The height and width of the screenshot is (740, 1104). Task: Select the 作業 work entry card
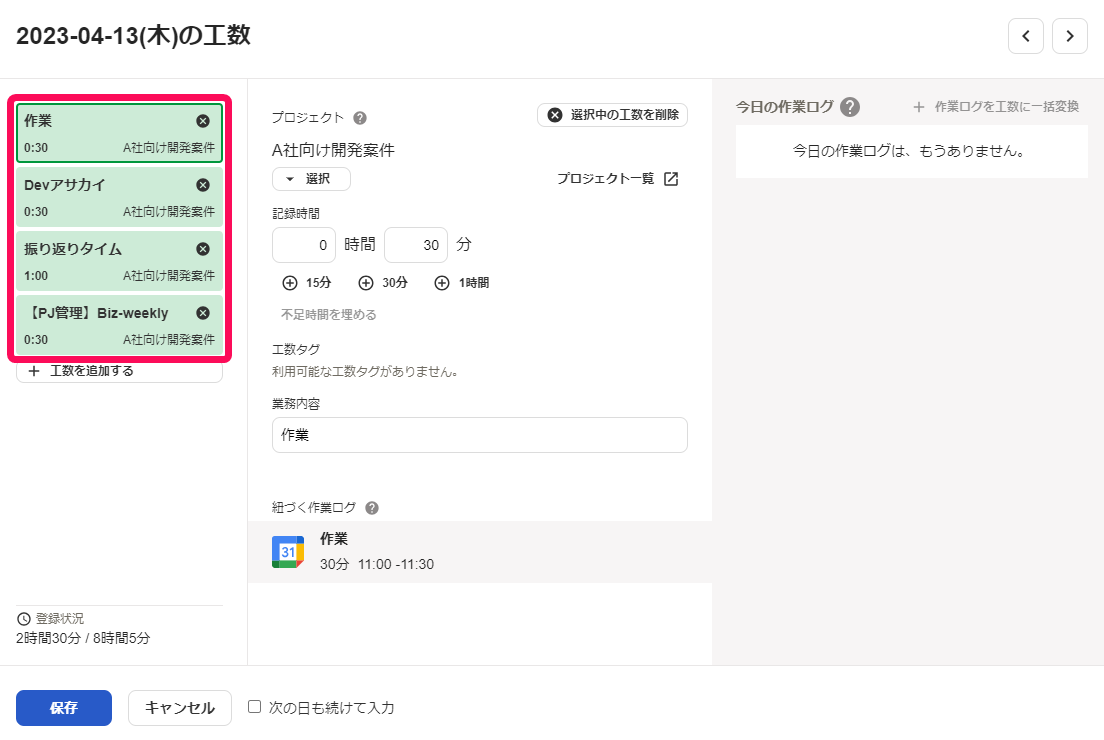[x=119, y=133]
